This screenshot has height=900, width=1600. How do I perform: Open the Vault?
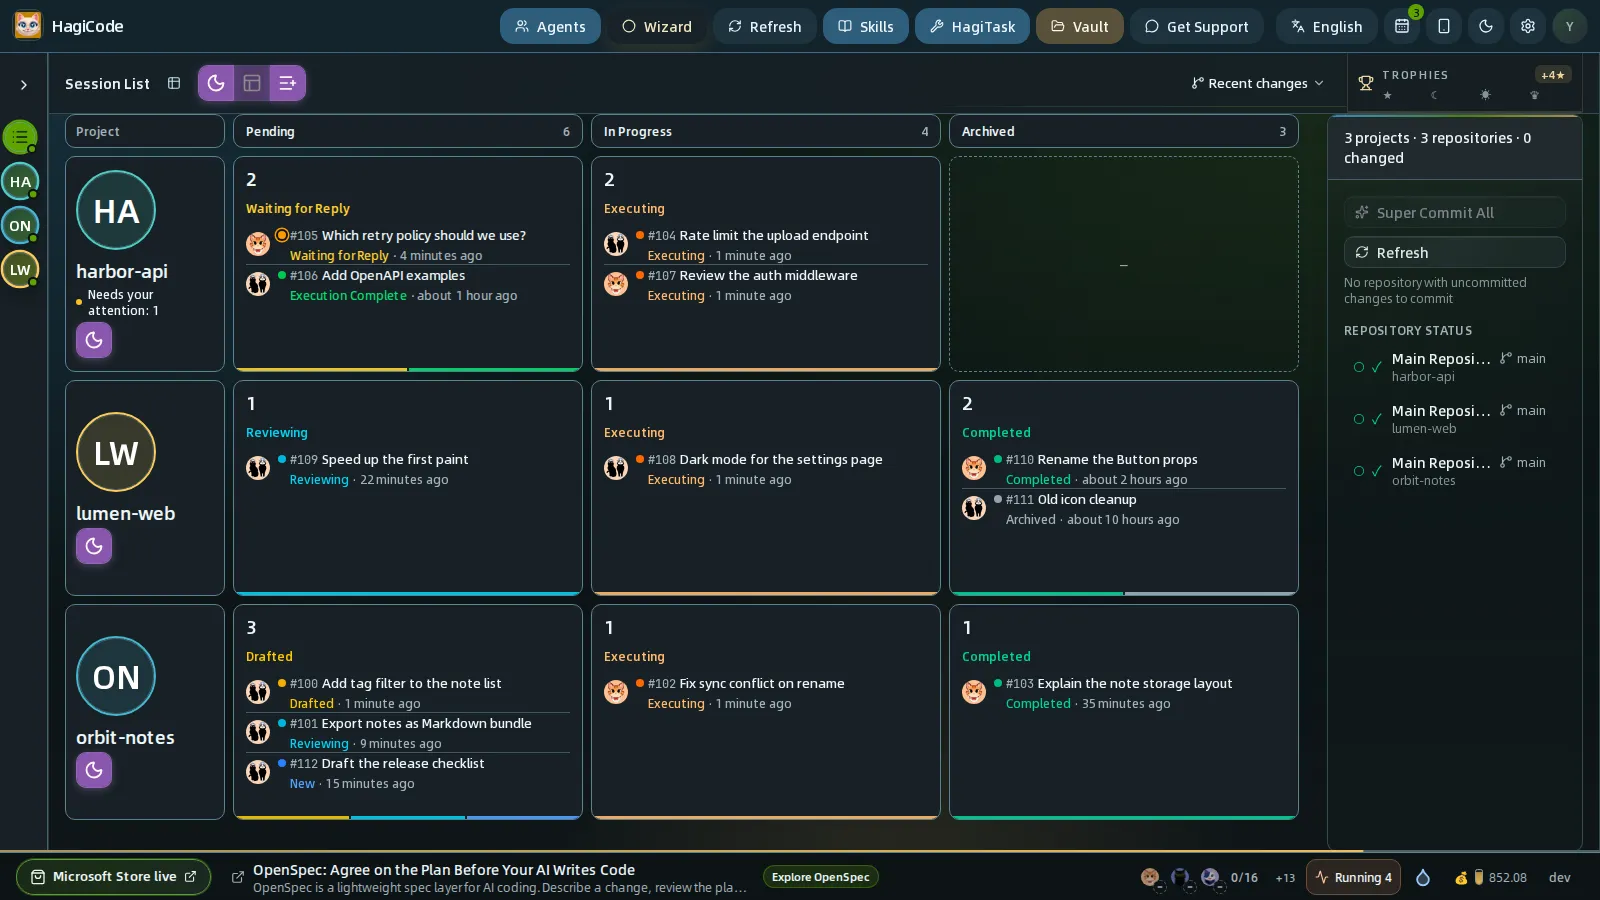pyautogui.click(x=1080, y=26)
